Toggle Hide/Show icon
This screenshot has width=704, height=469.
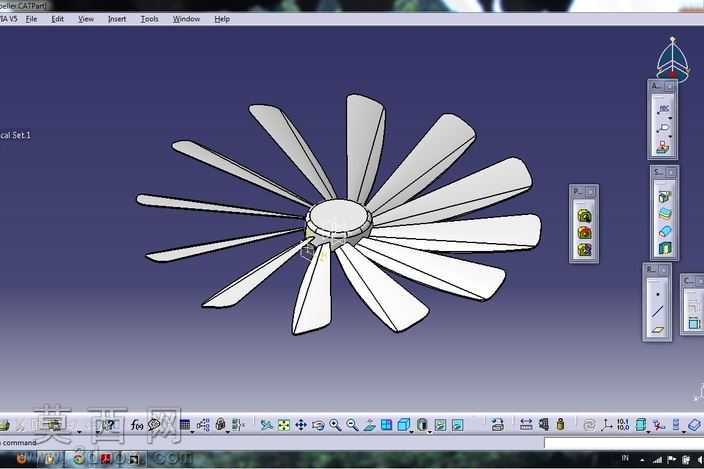point(440,425)
